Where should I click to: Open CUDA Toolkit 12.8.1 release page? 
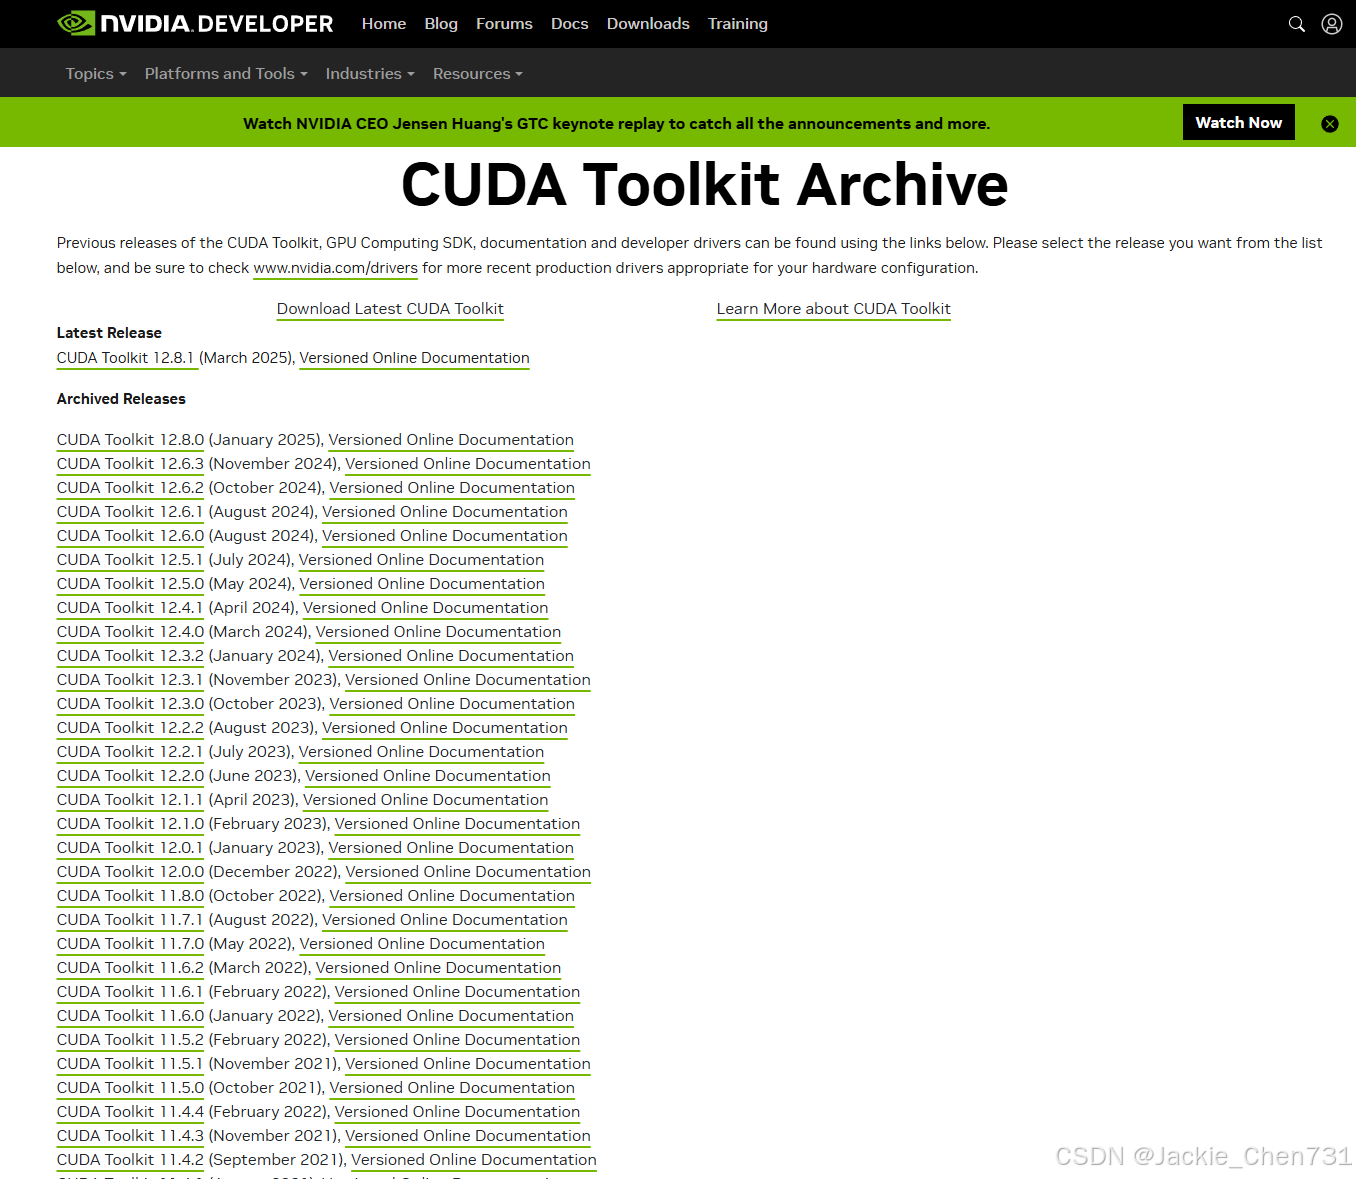[126, 357]
